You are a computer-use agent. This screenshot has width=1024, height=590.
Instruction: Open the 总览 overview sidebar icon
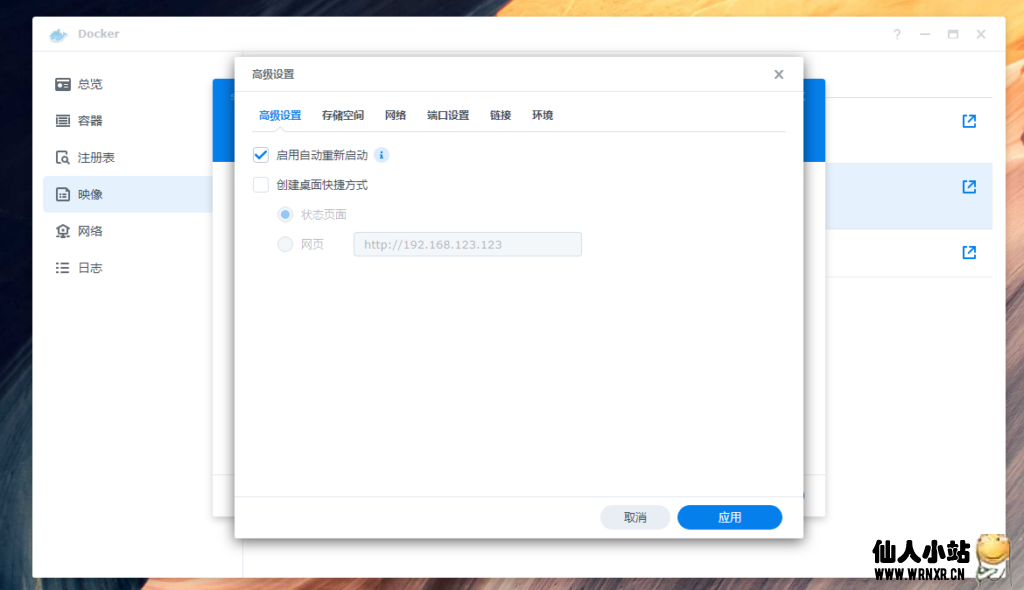click(x=63, y=84)
